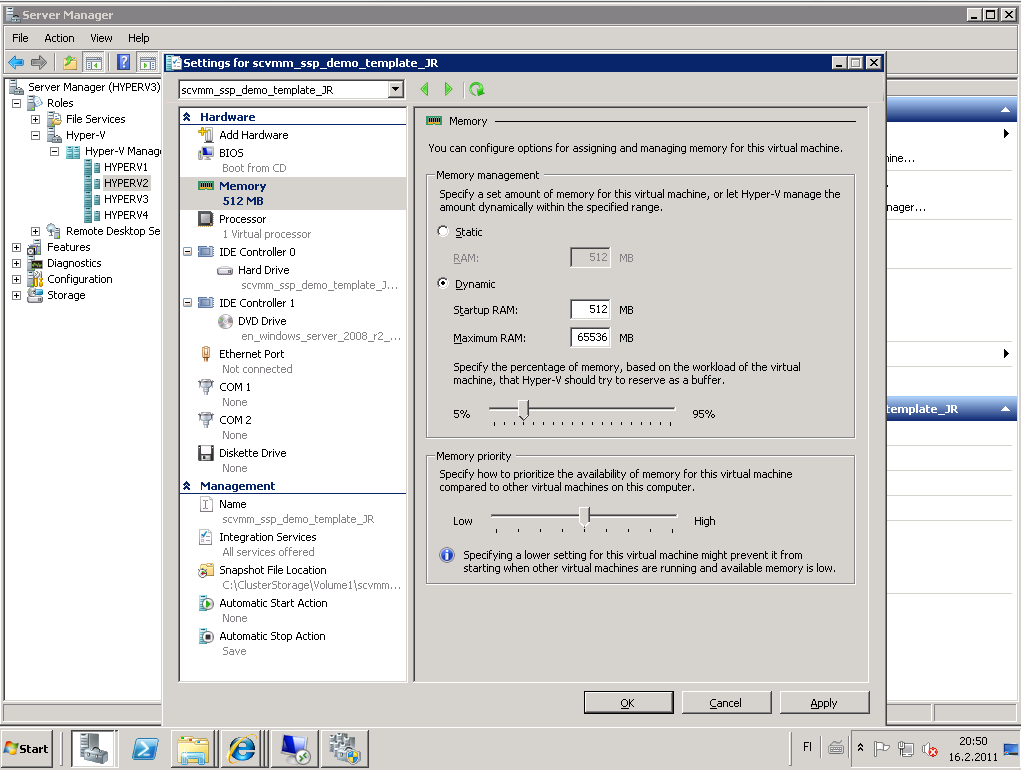Expand File Services in tree

(36, 119)
